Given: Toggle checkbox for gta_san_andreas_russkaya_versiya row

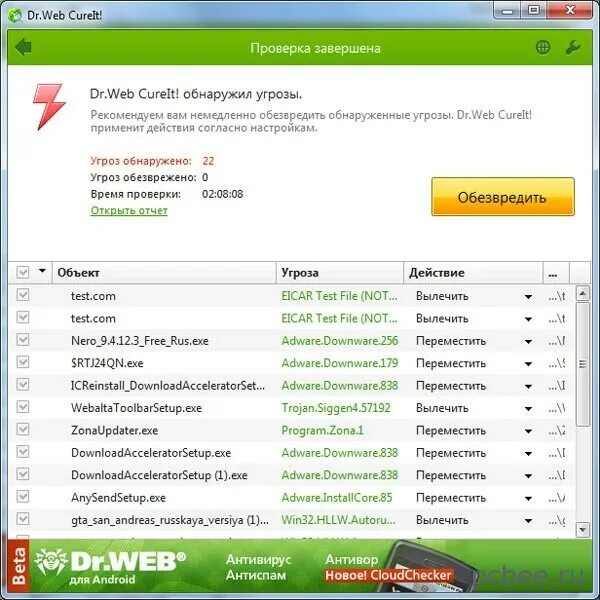Looking at the screenshot, I should tap(23, 519).
